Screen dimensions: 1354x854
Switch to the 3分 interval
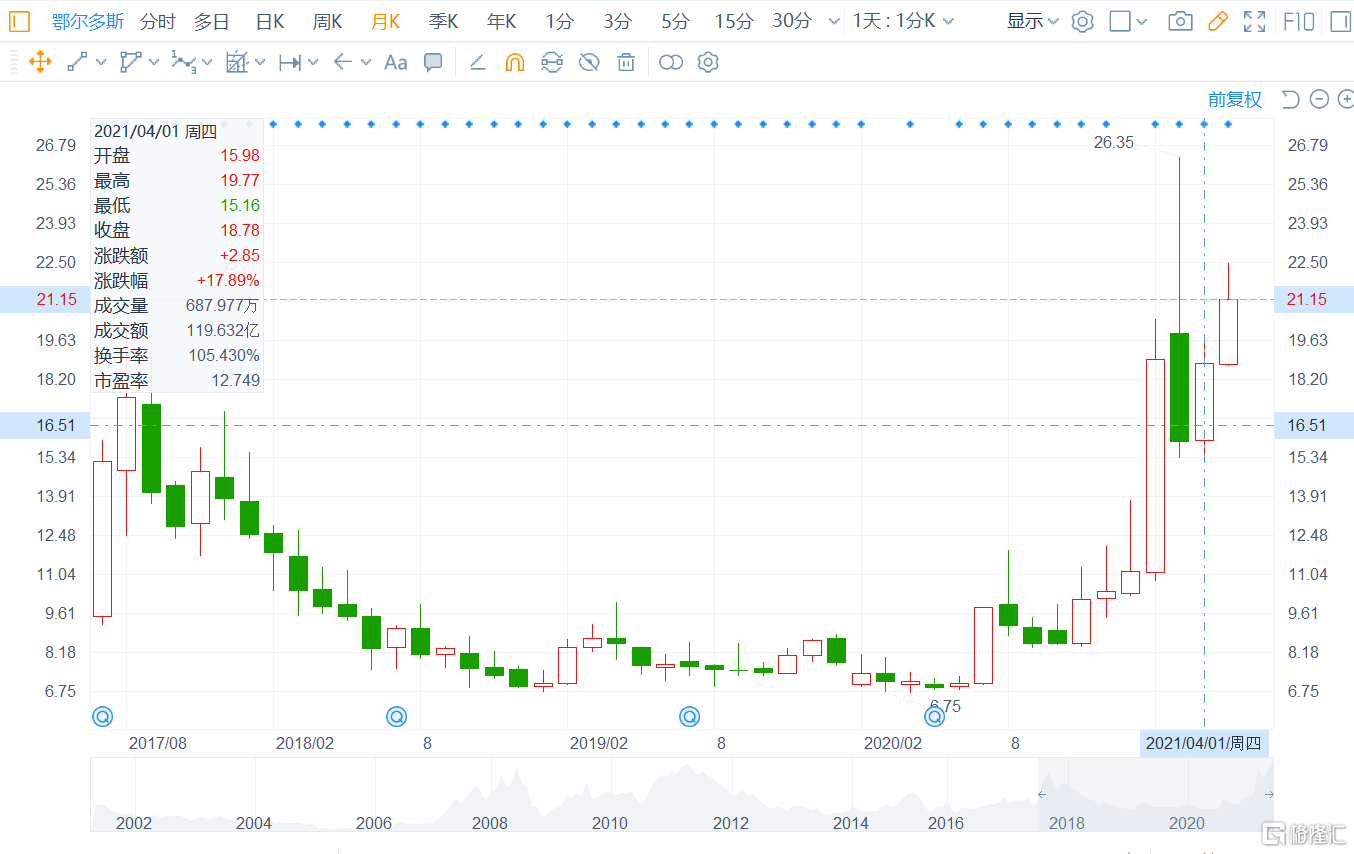click(x=618, y=21)
